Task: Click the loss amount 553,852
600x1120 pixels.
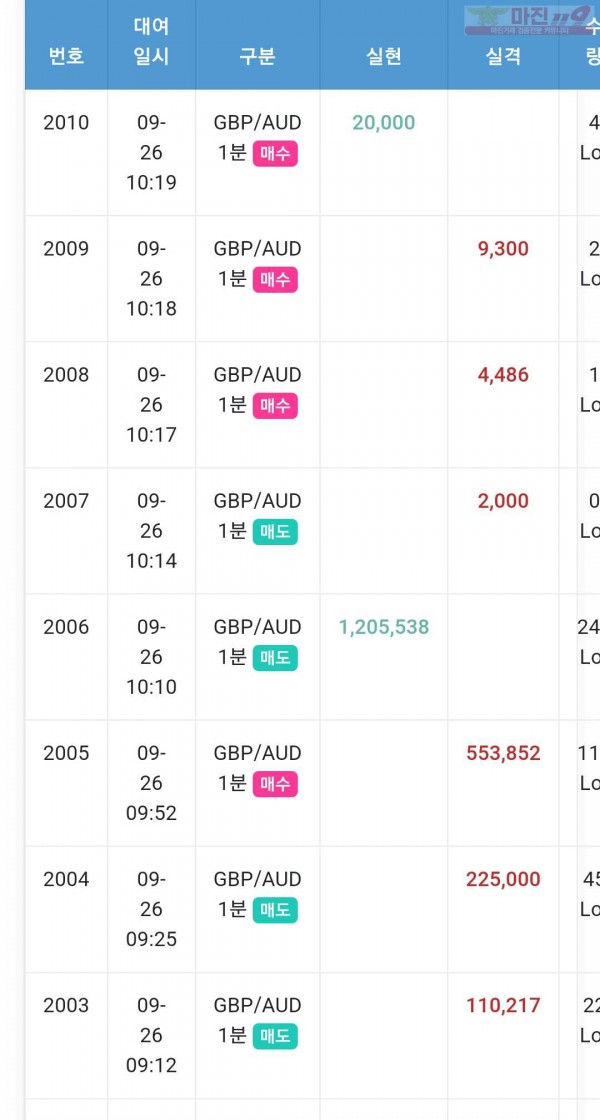Action: pos(503,754)
